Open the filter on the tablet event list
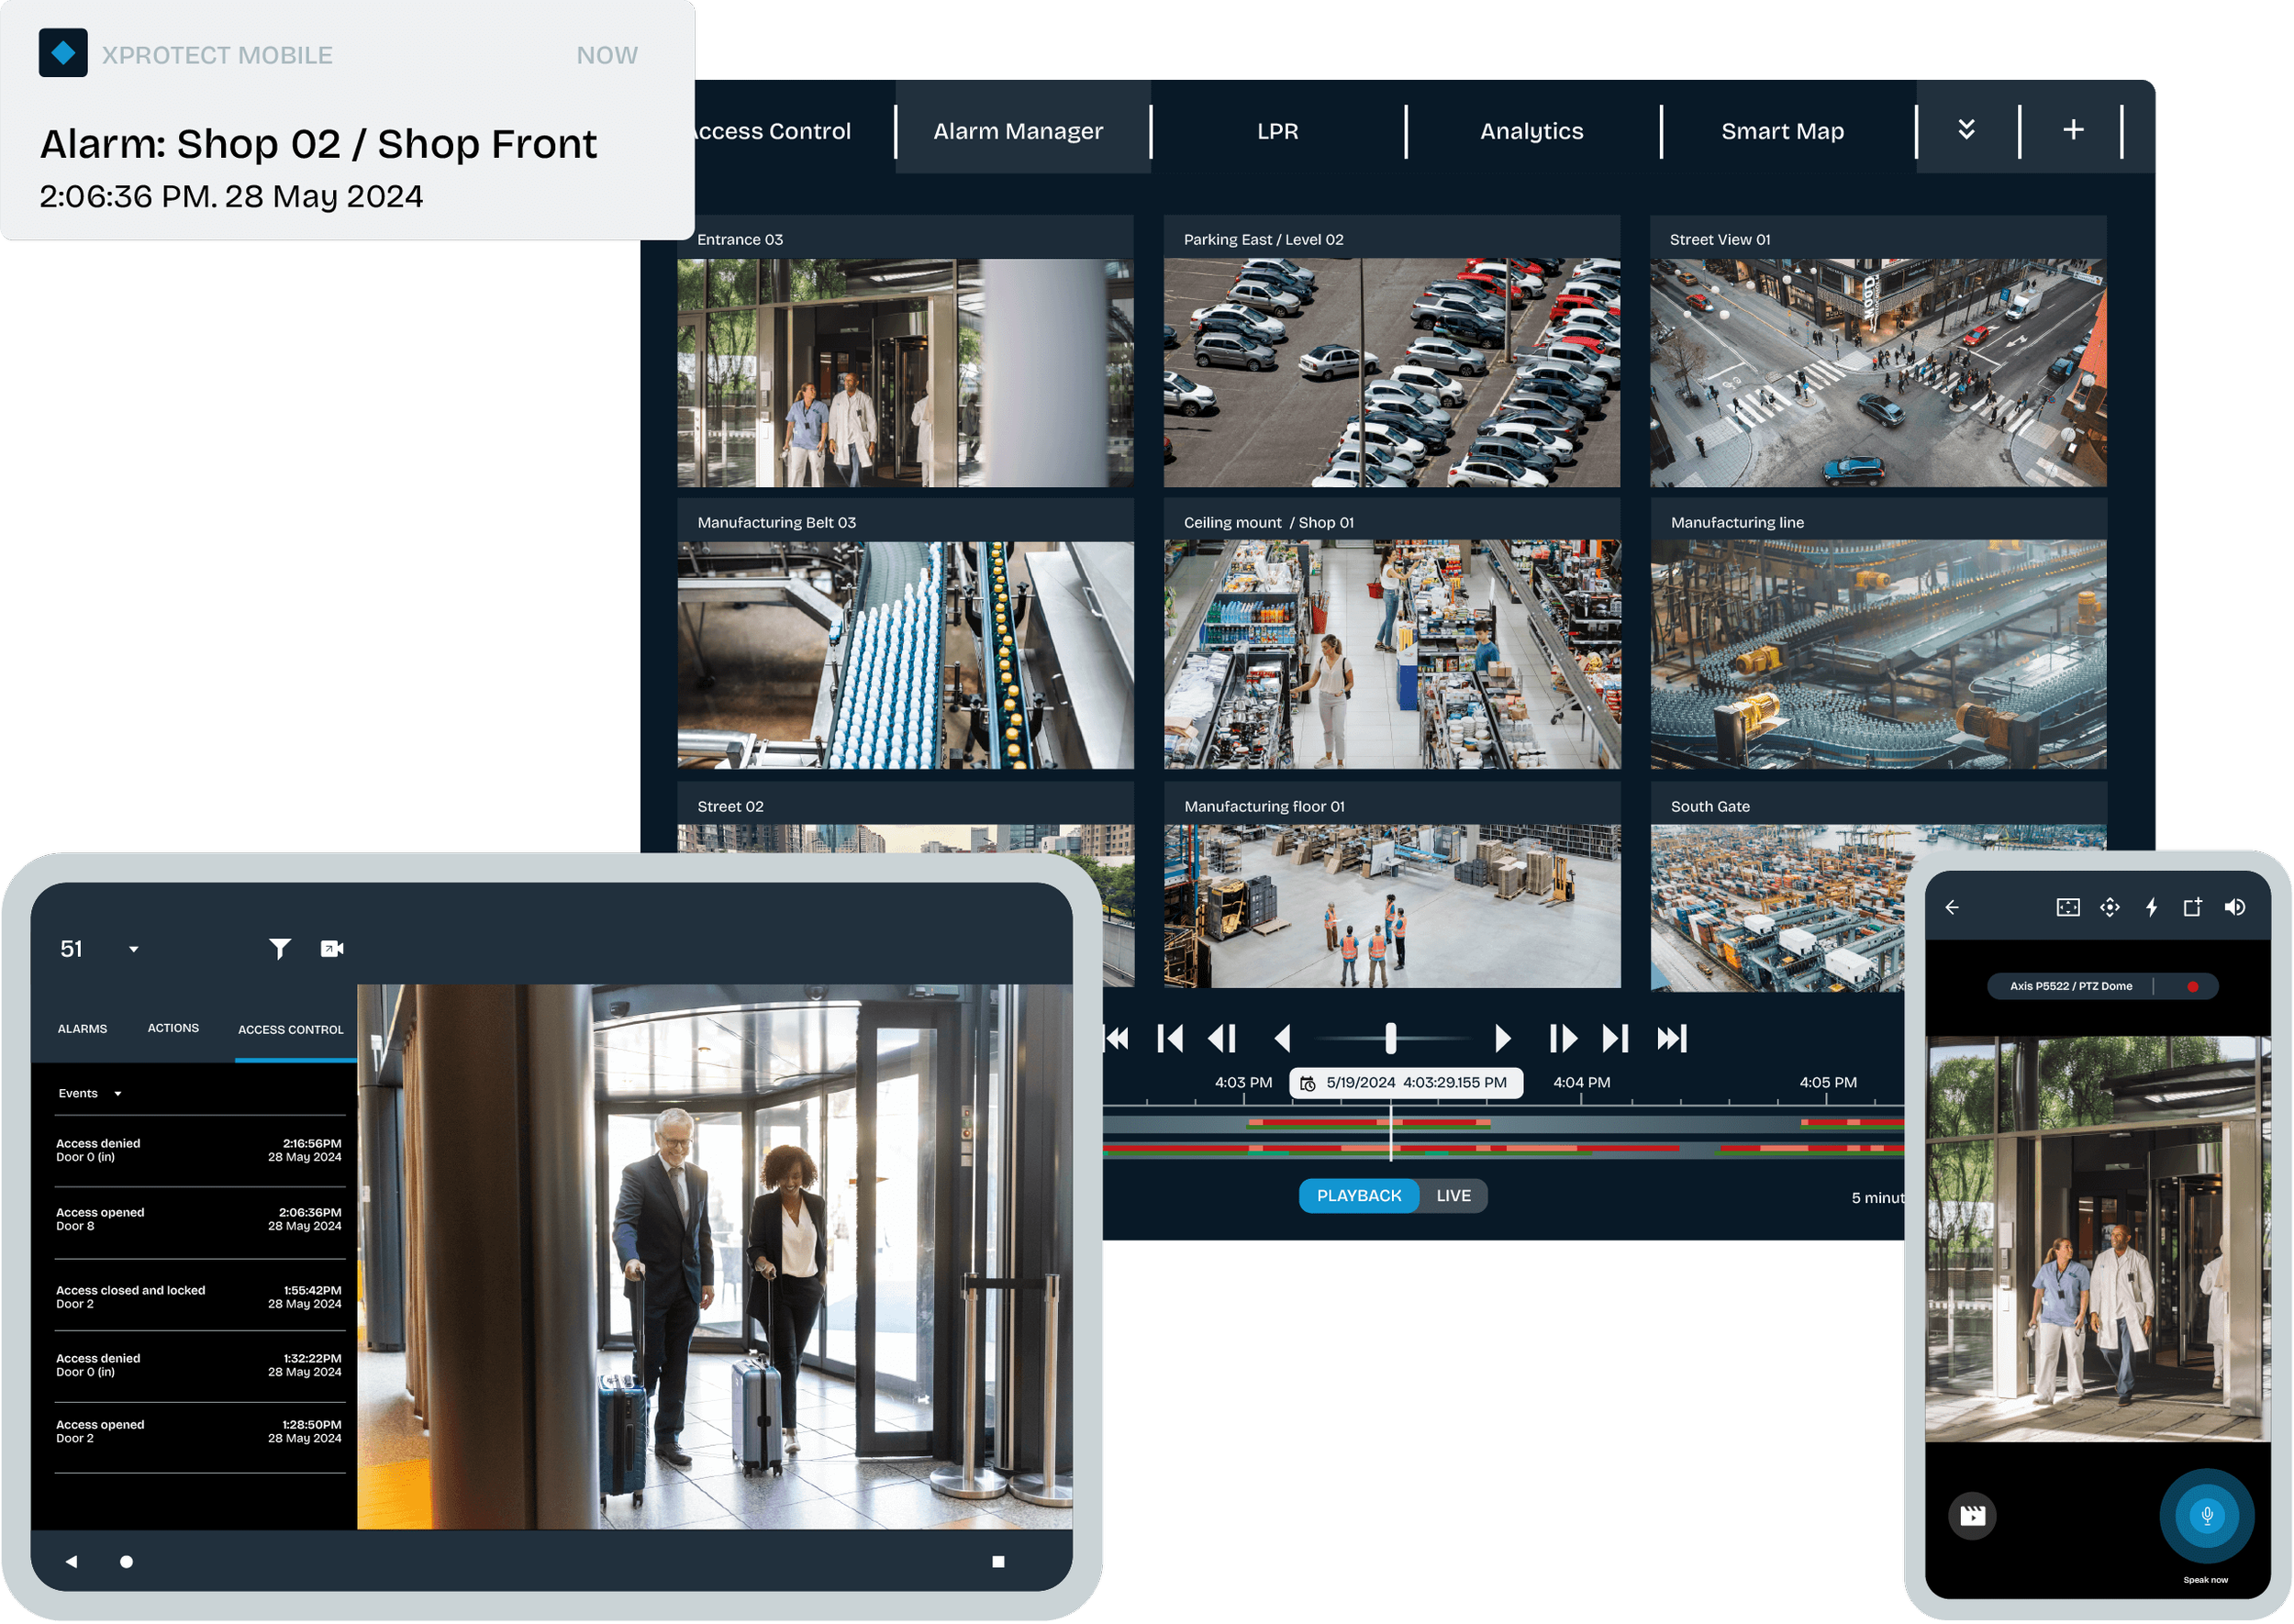The width and height of the screenshot is (2294, 1624). point(280,948)
